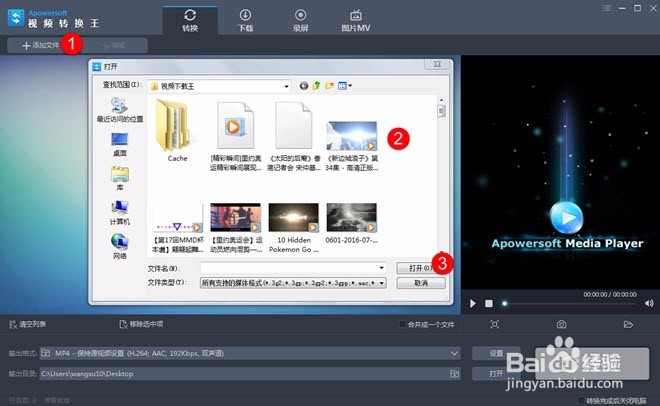Click the media player progress slider

point(569,303)
